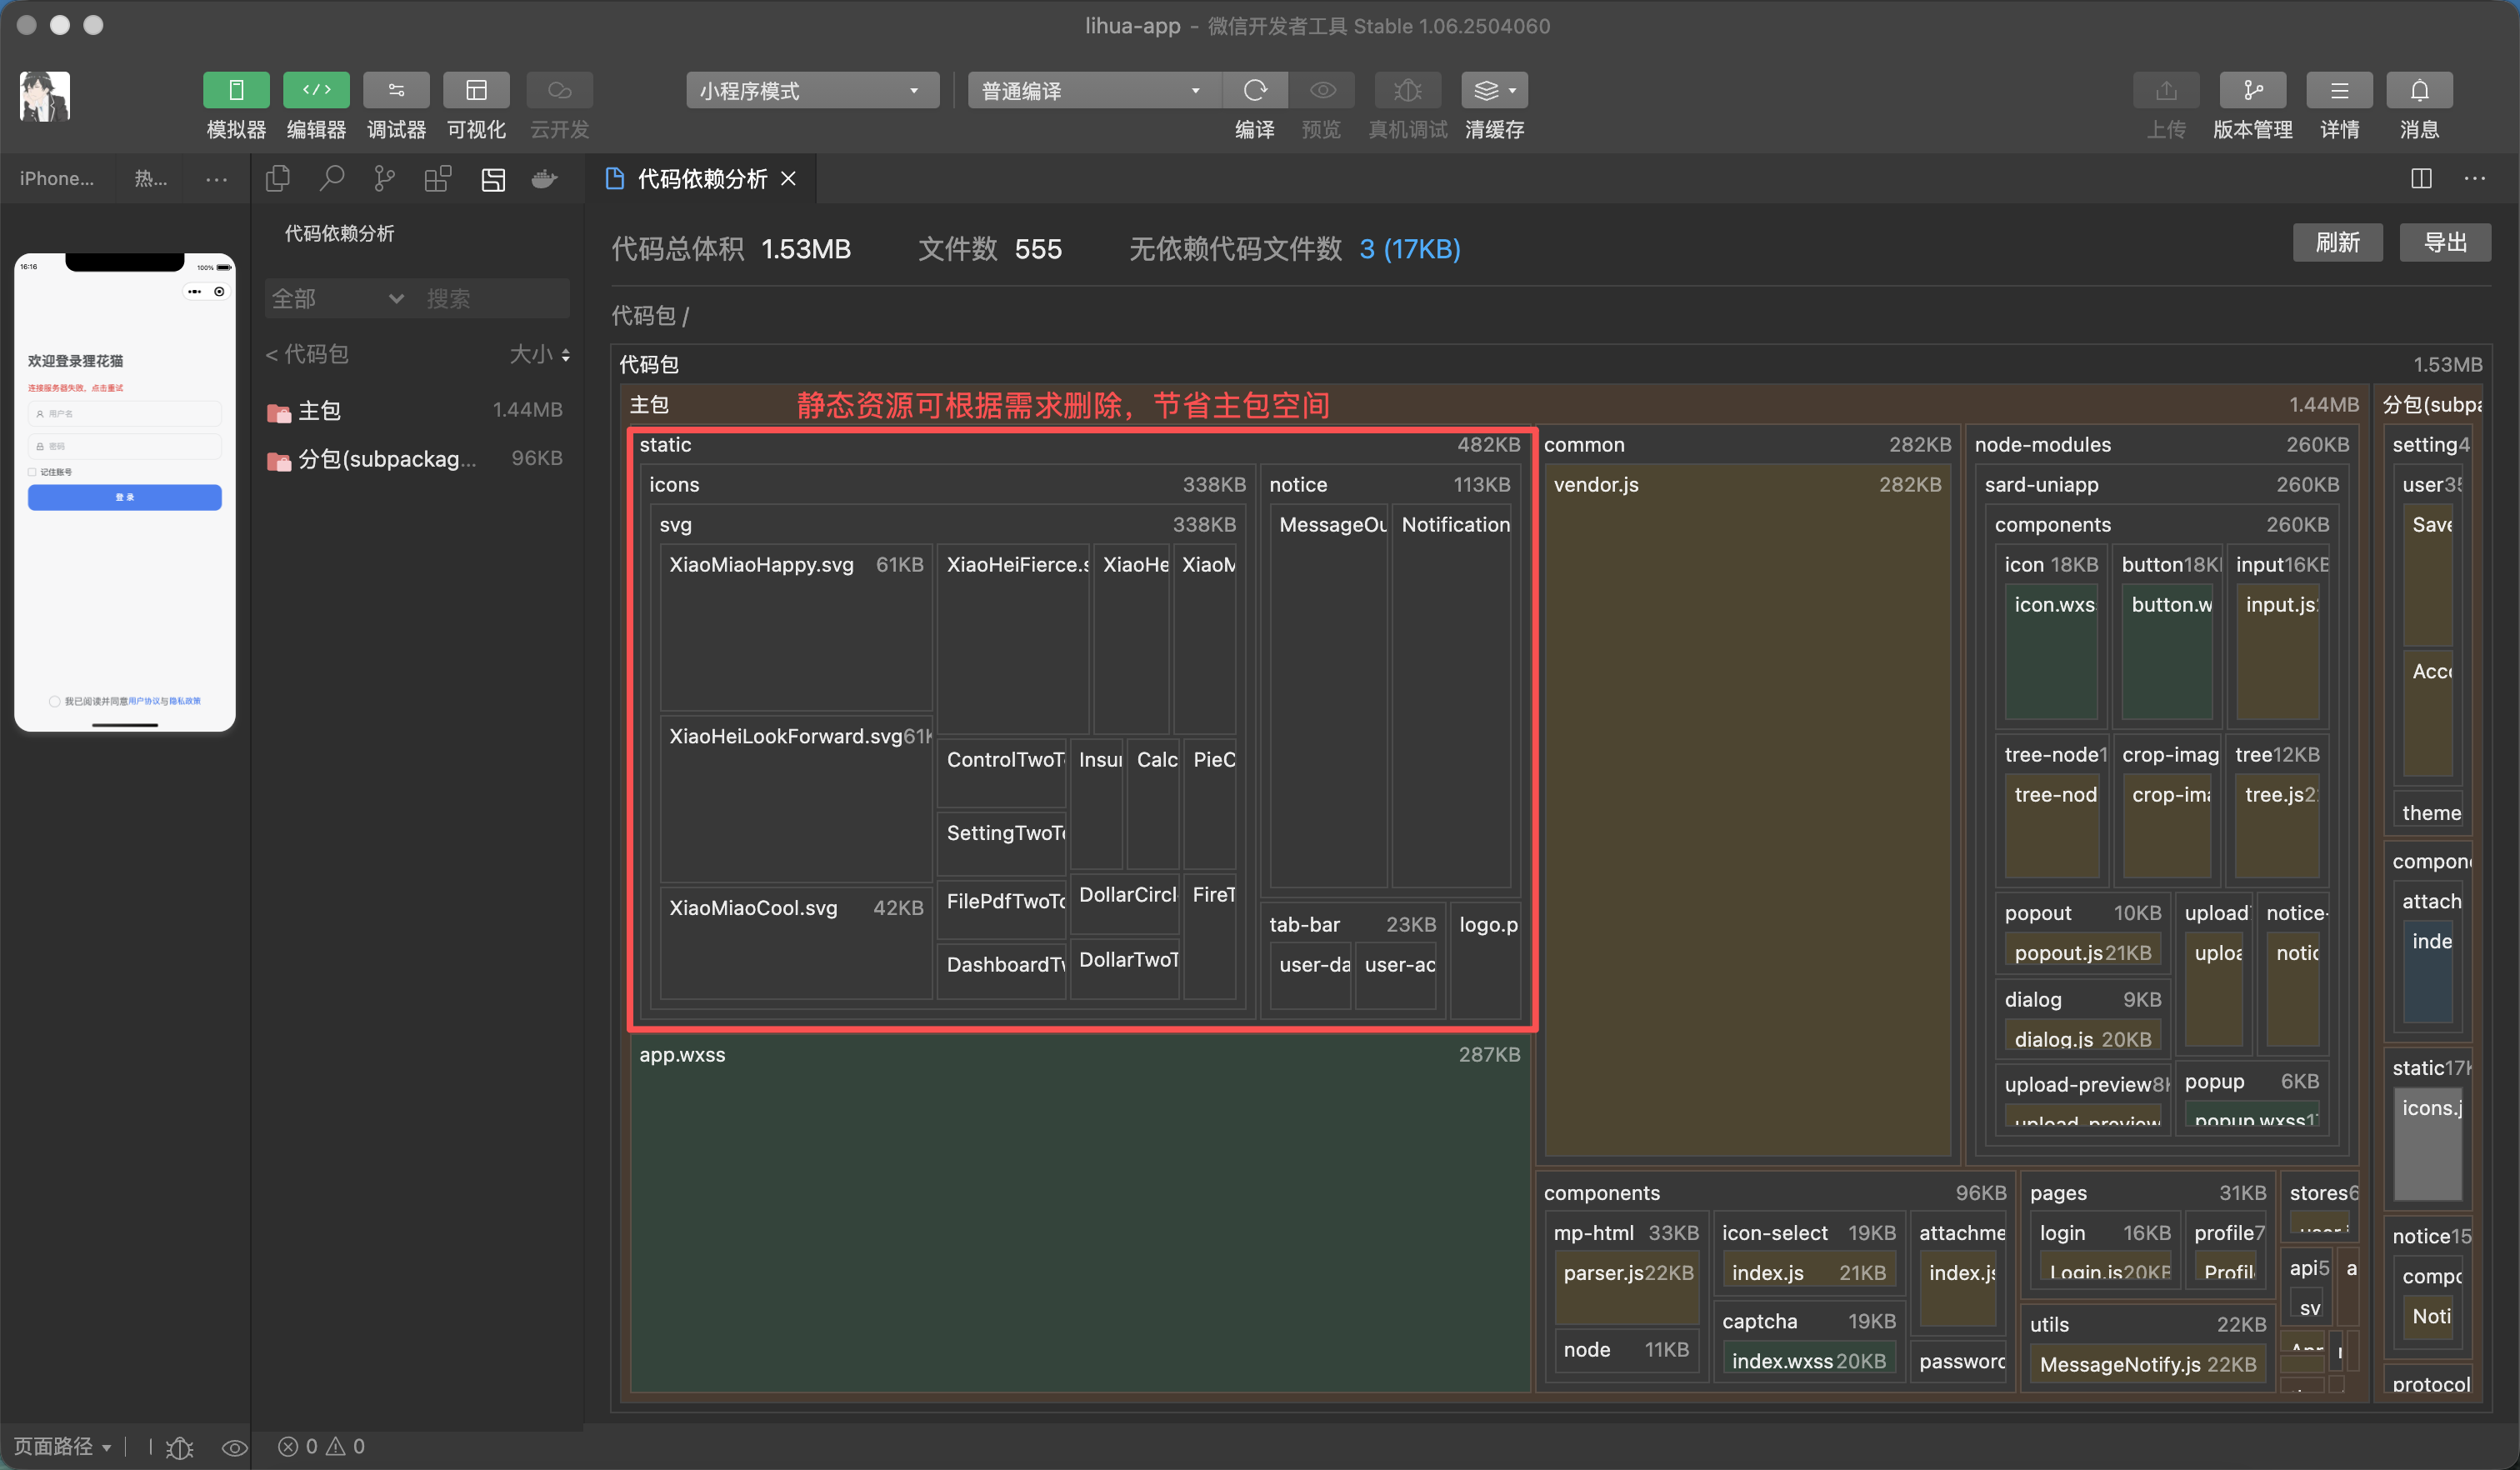Click the search magnifier icon in sidebar
Viewport: 2520px width, 1470px height.
click(331, 179)
